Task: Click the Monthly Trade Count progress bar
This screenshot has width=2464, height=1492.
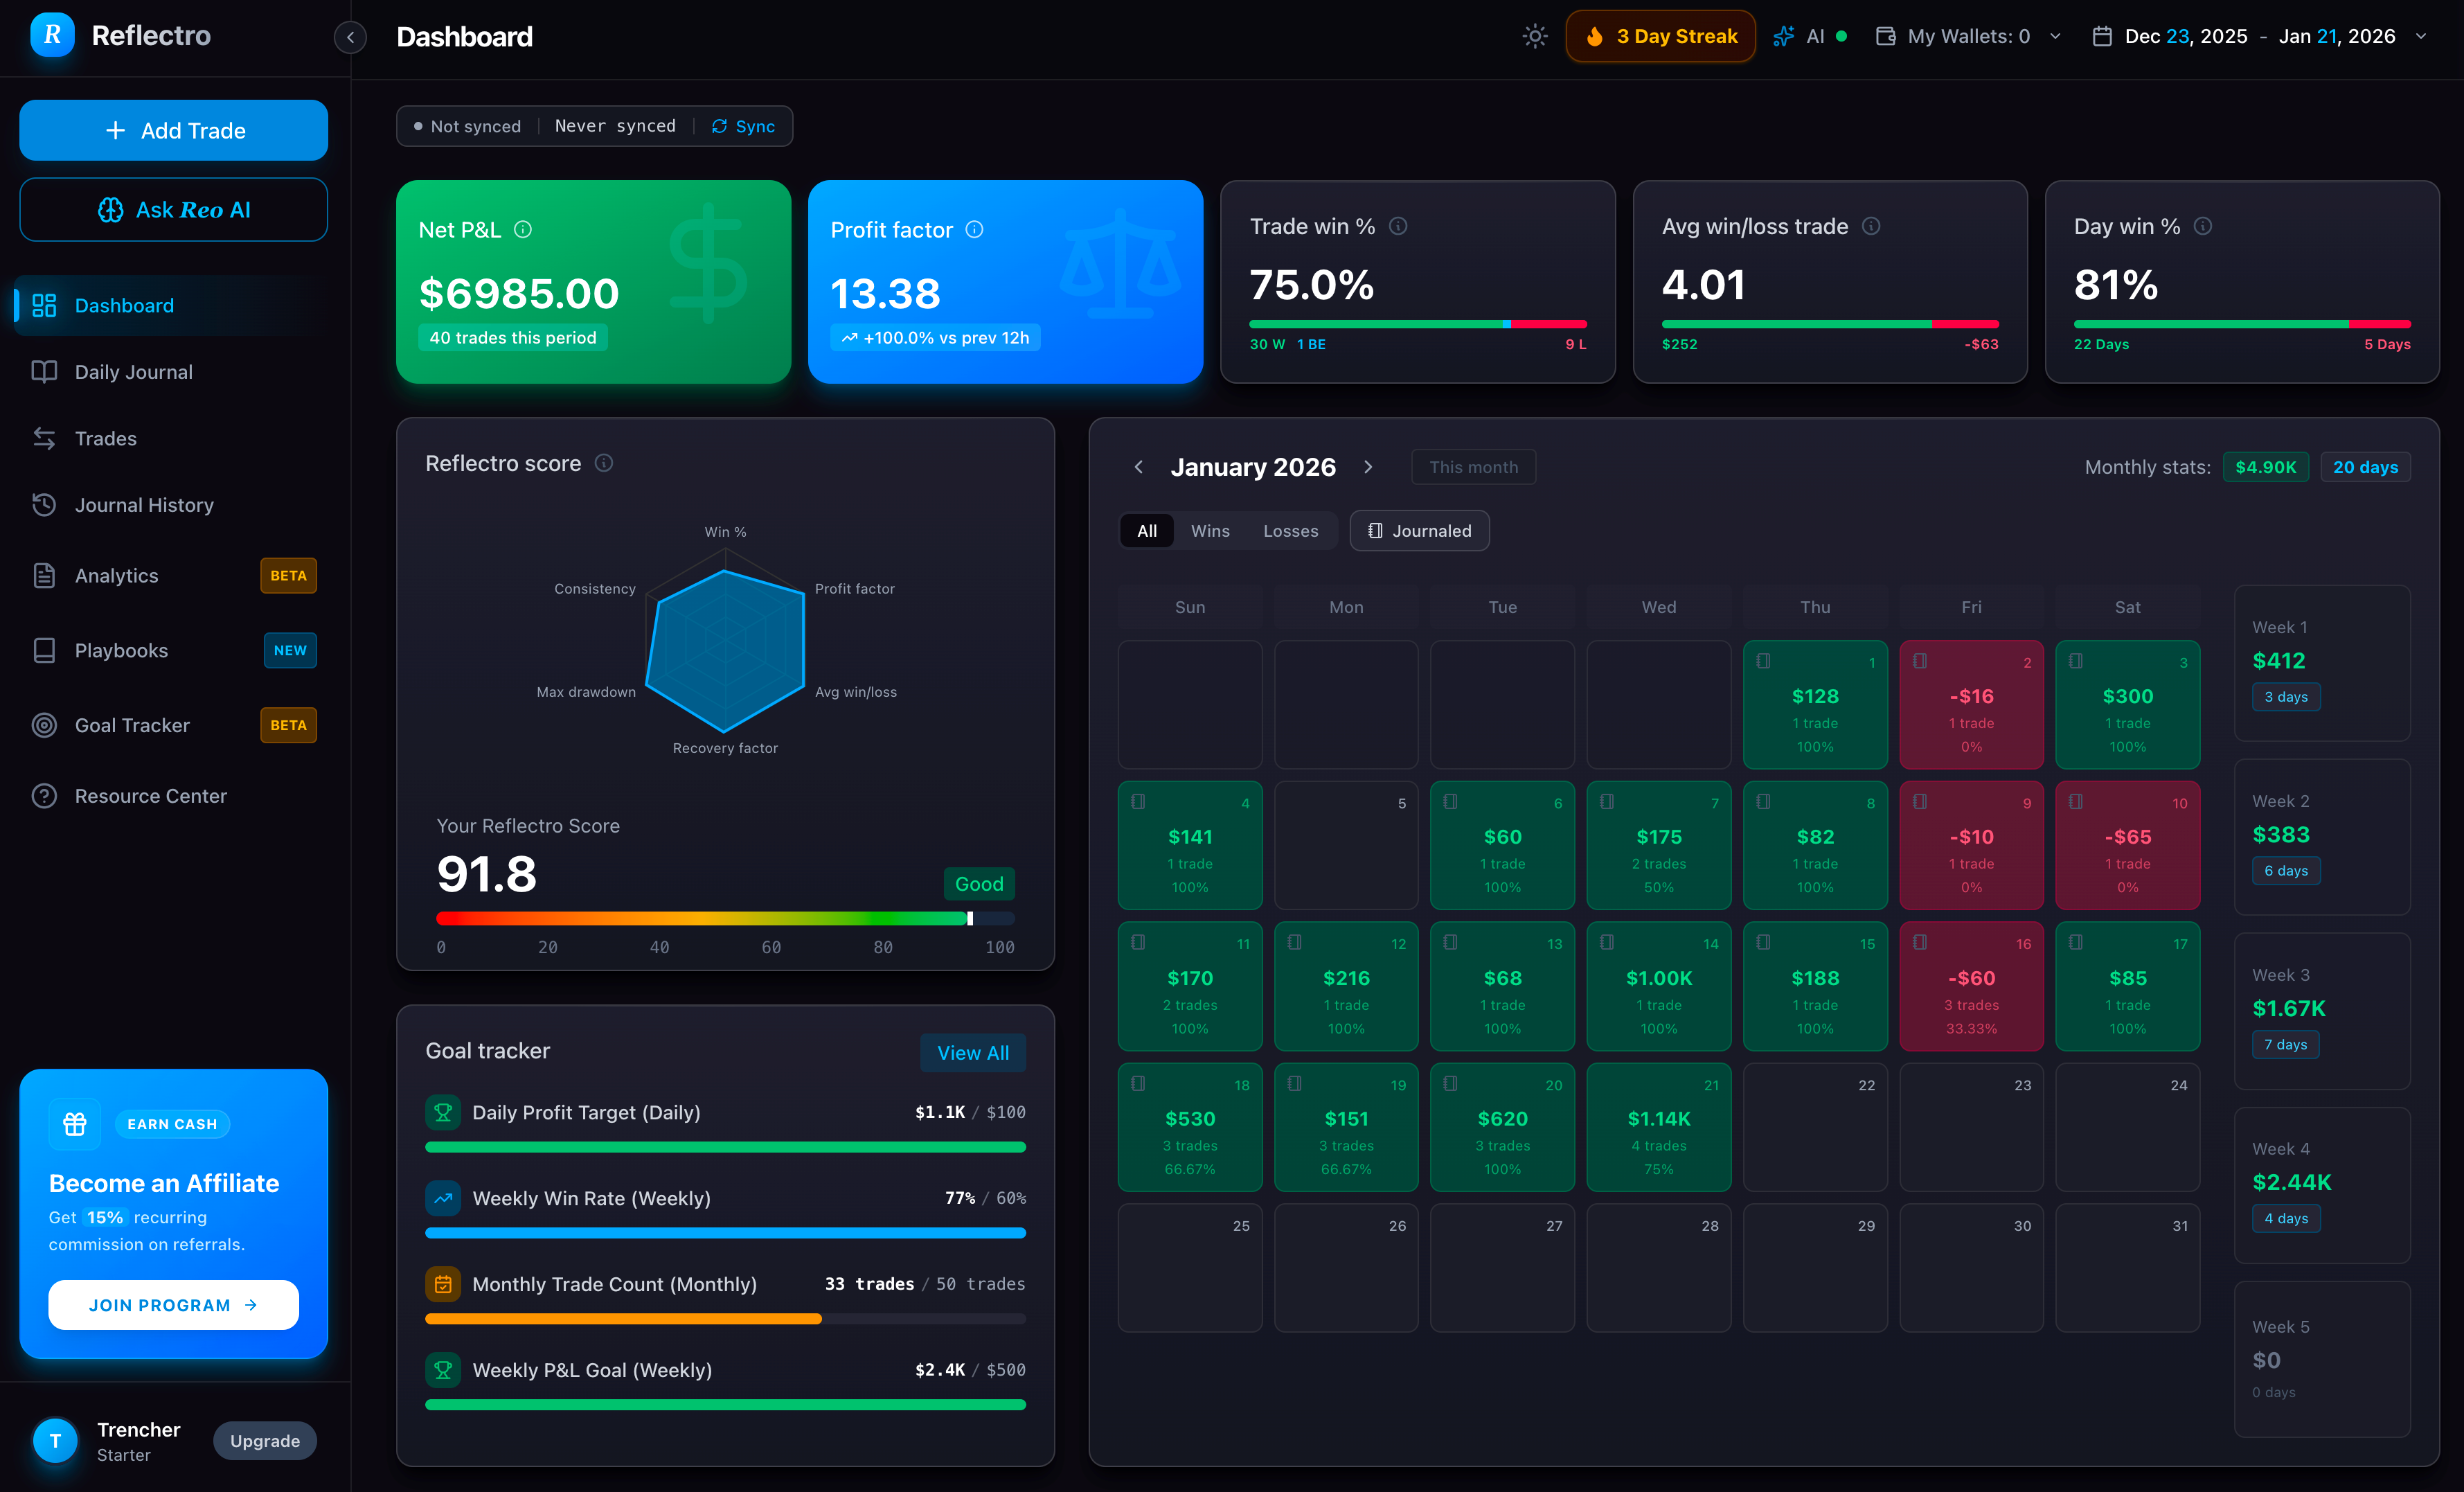Action: (725, 1319)
